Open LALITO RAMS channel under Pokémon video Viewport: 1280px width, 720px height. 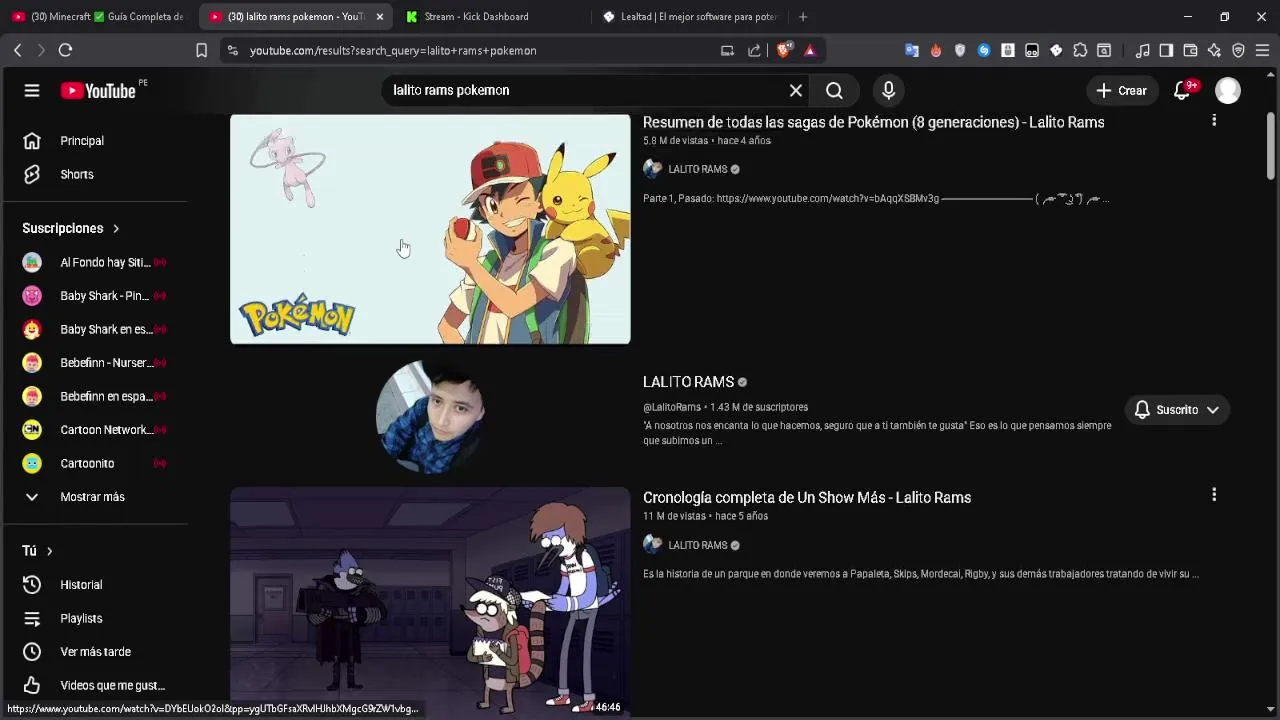click(697, 169)
